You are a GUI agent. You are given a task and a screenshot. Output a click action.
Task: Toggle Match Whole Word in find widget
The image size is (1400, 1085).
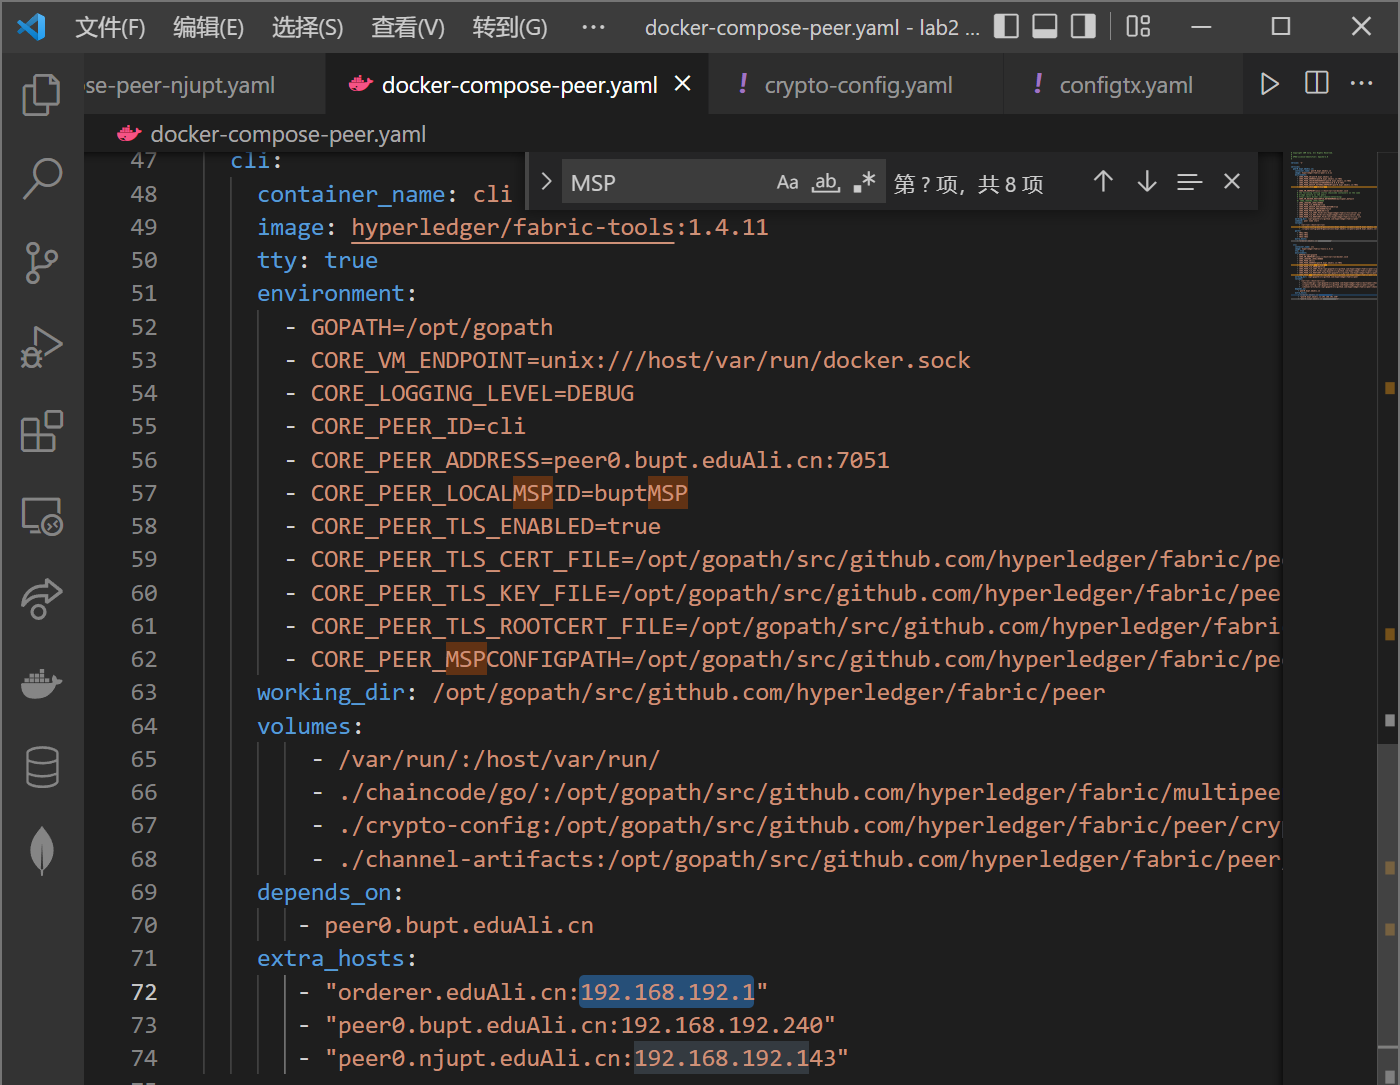[x=826, y=182]
